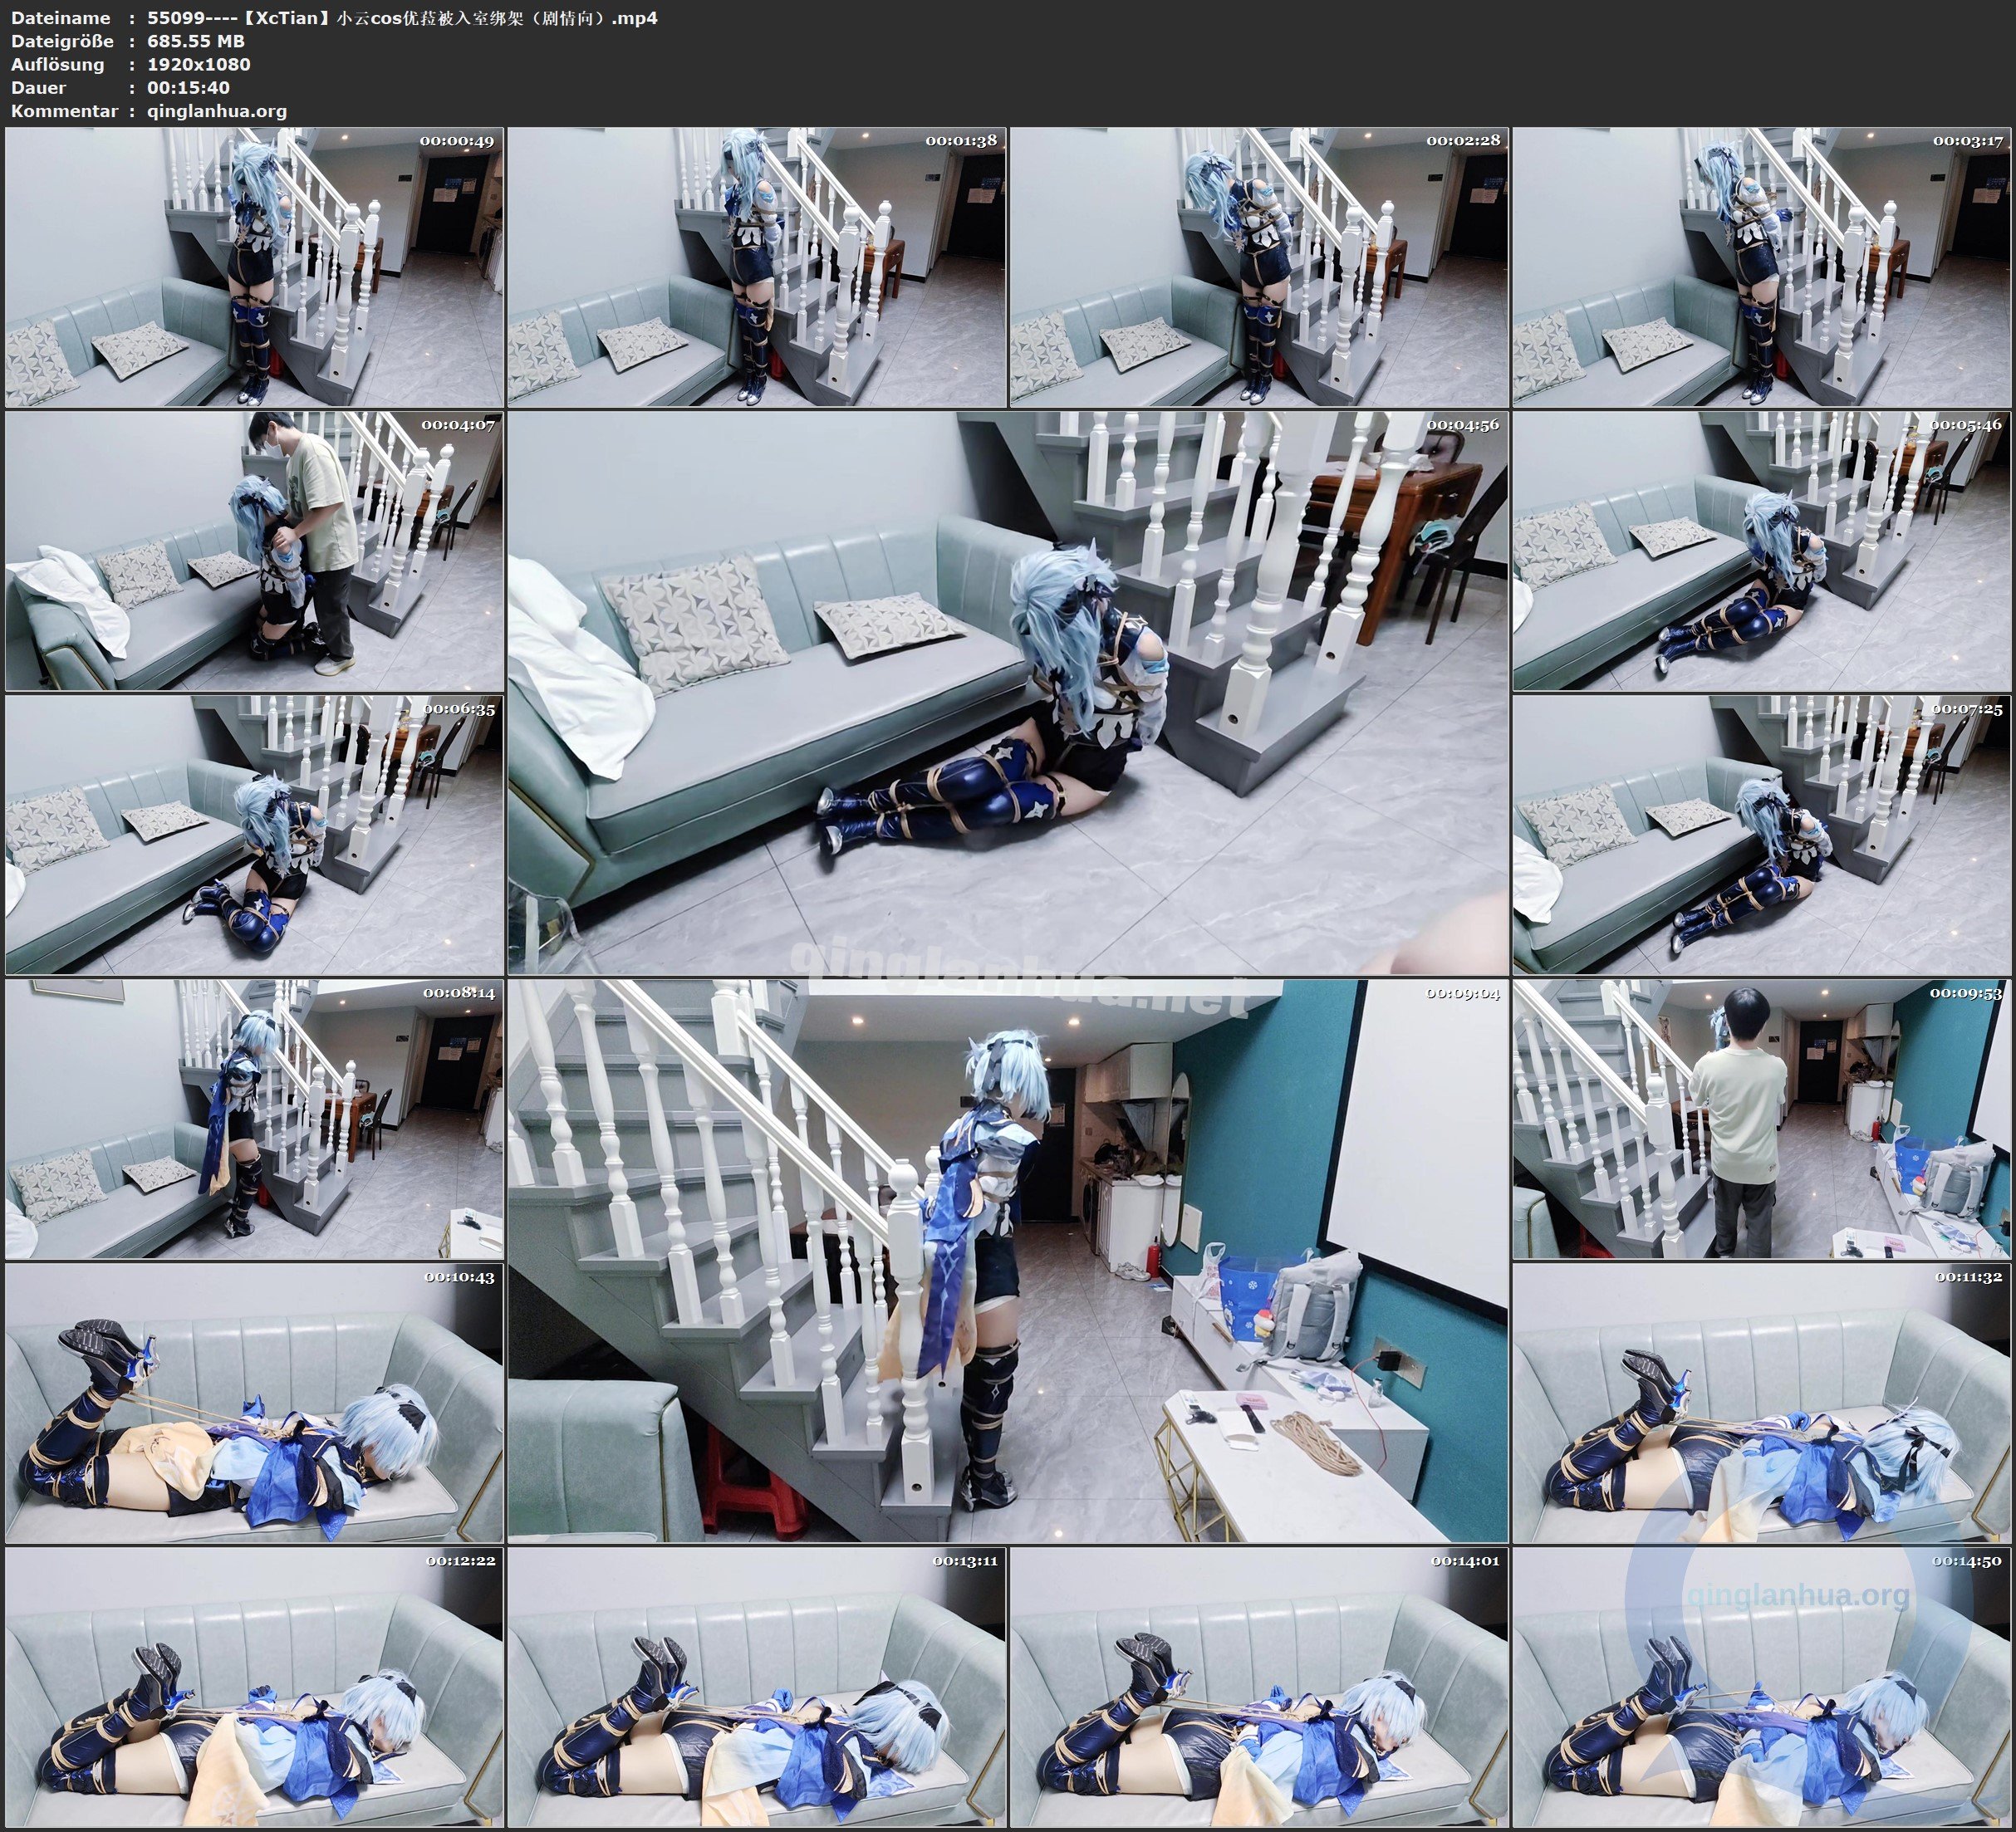Select the thumbnail marked 00:04:07
The height and width of the screenshot is (1832, 2016).
254,551
